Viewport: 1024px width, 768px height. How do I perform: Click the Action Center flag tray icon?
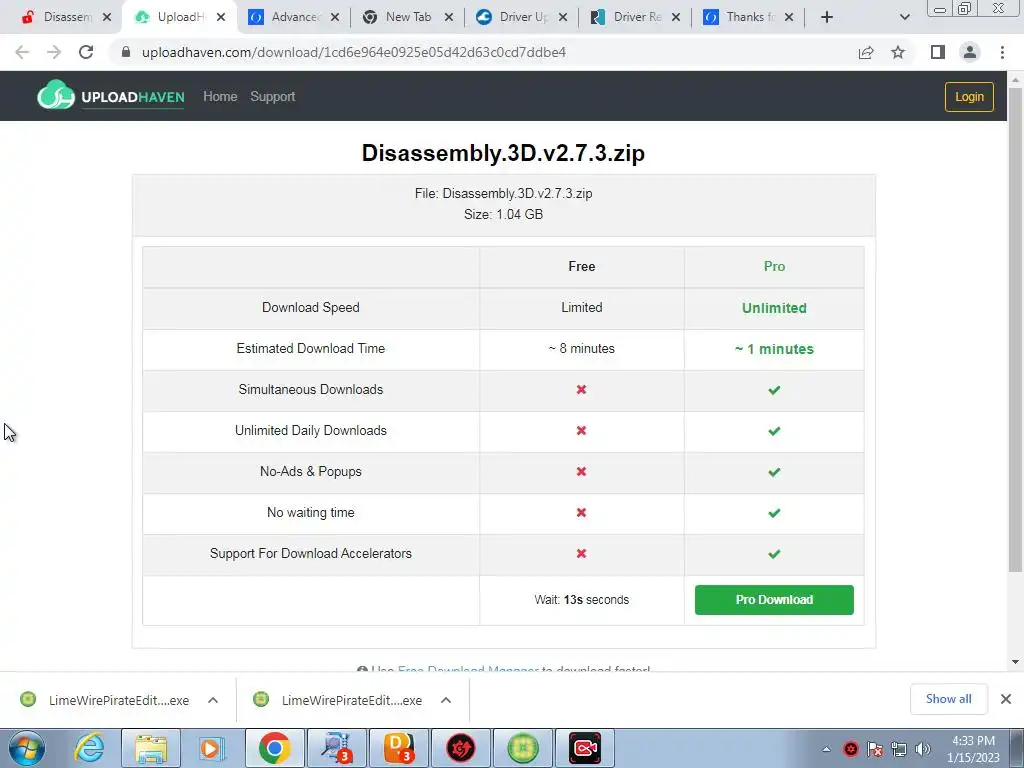tap(875, 749)
